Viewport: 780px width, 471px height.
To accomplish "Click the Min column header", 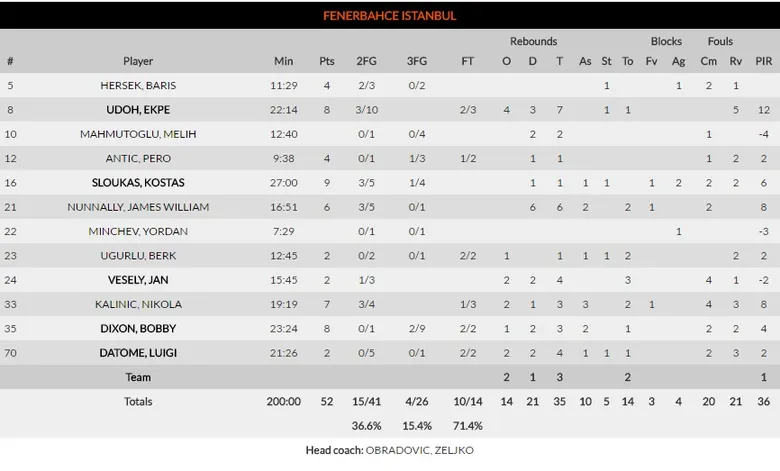I will pos(284,61).
